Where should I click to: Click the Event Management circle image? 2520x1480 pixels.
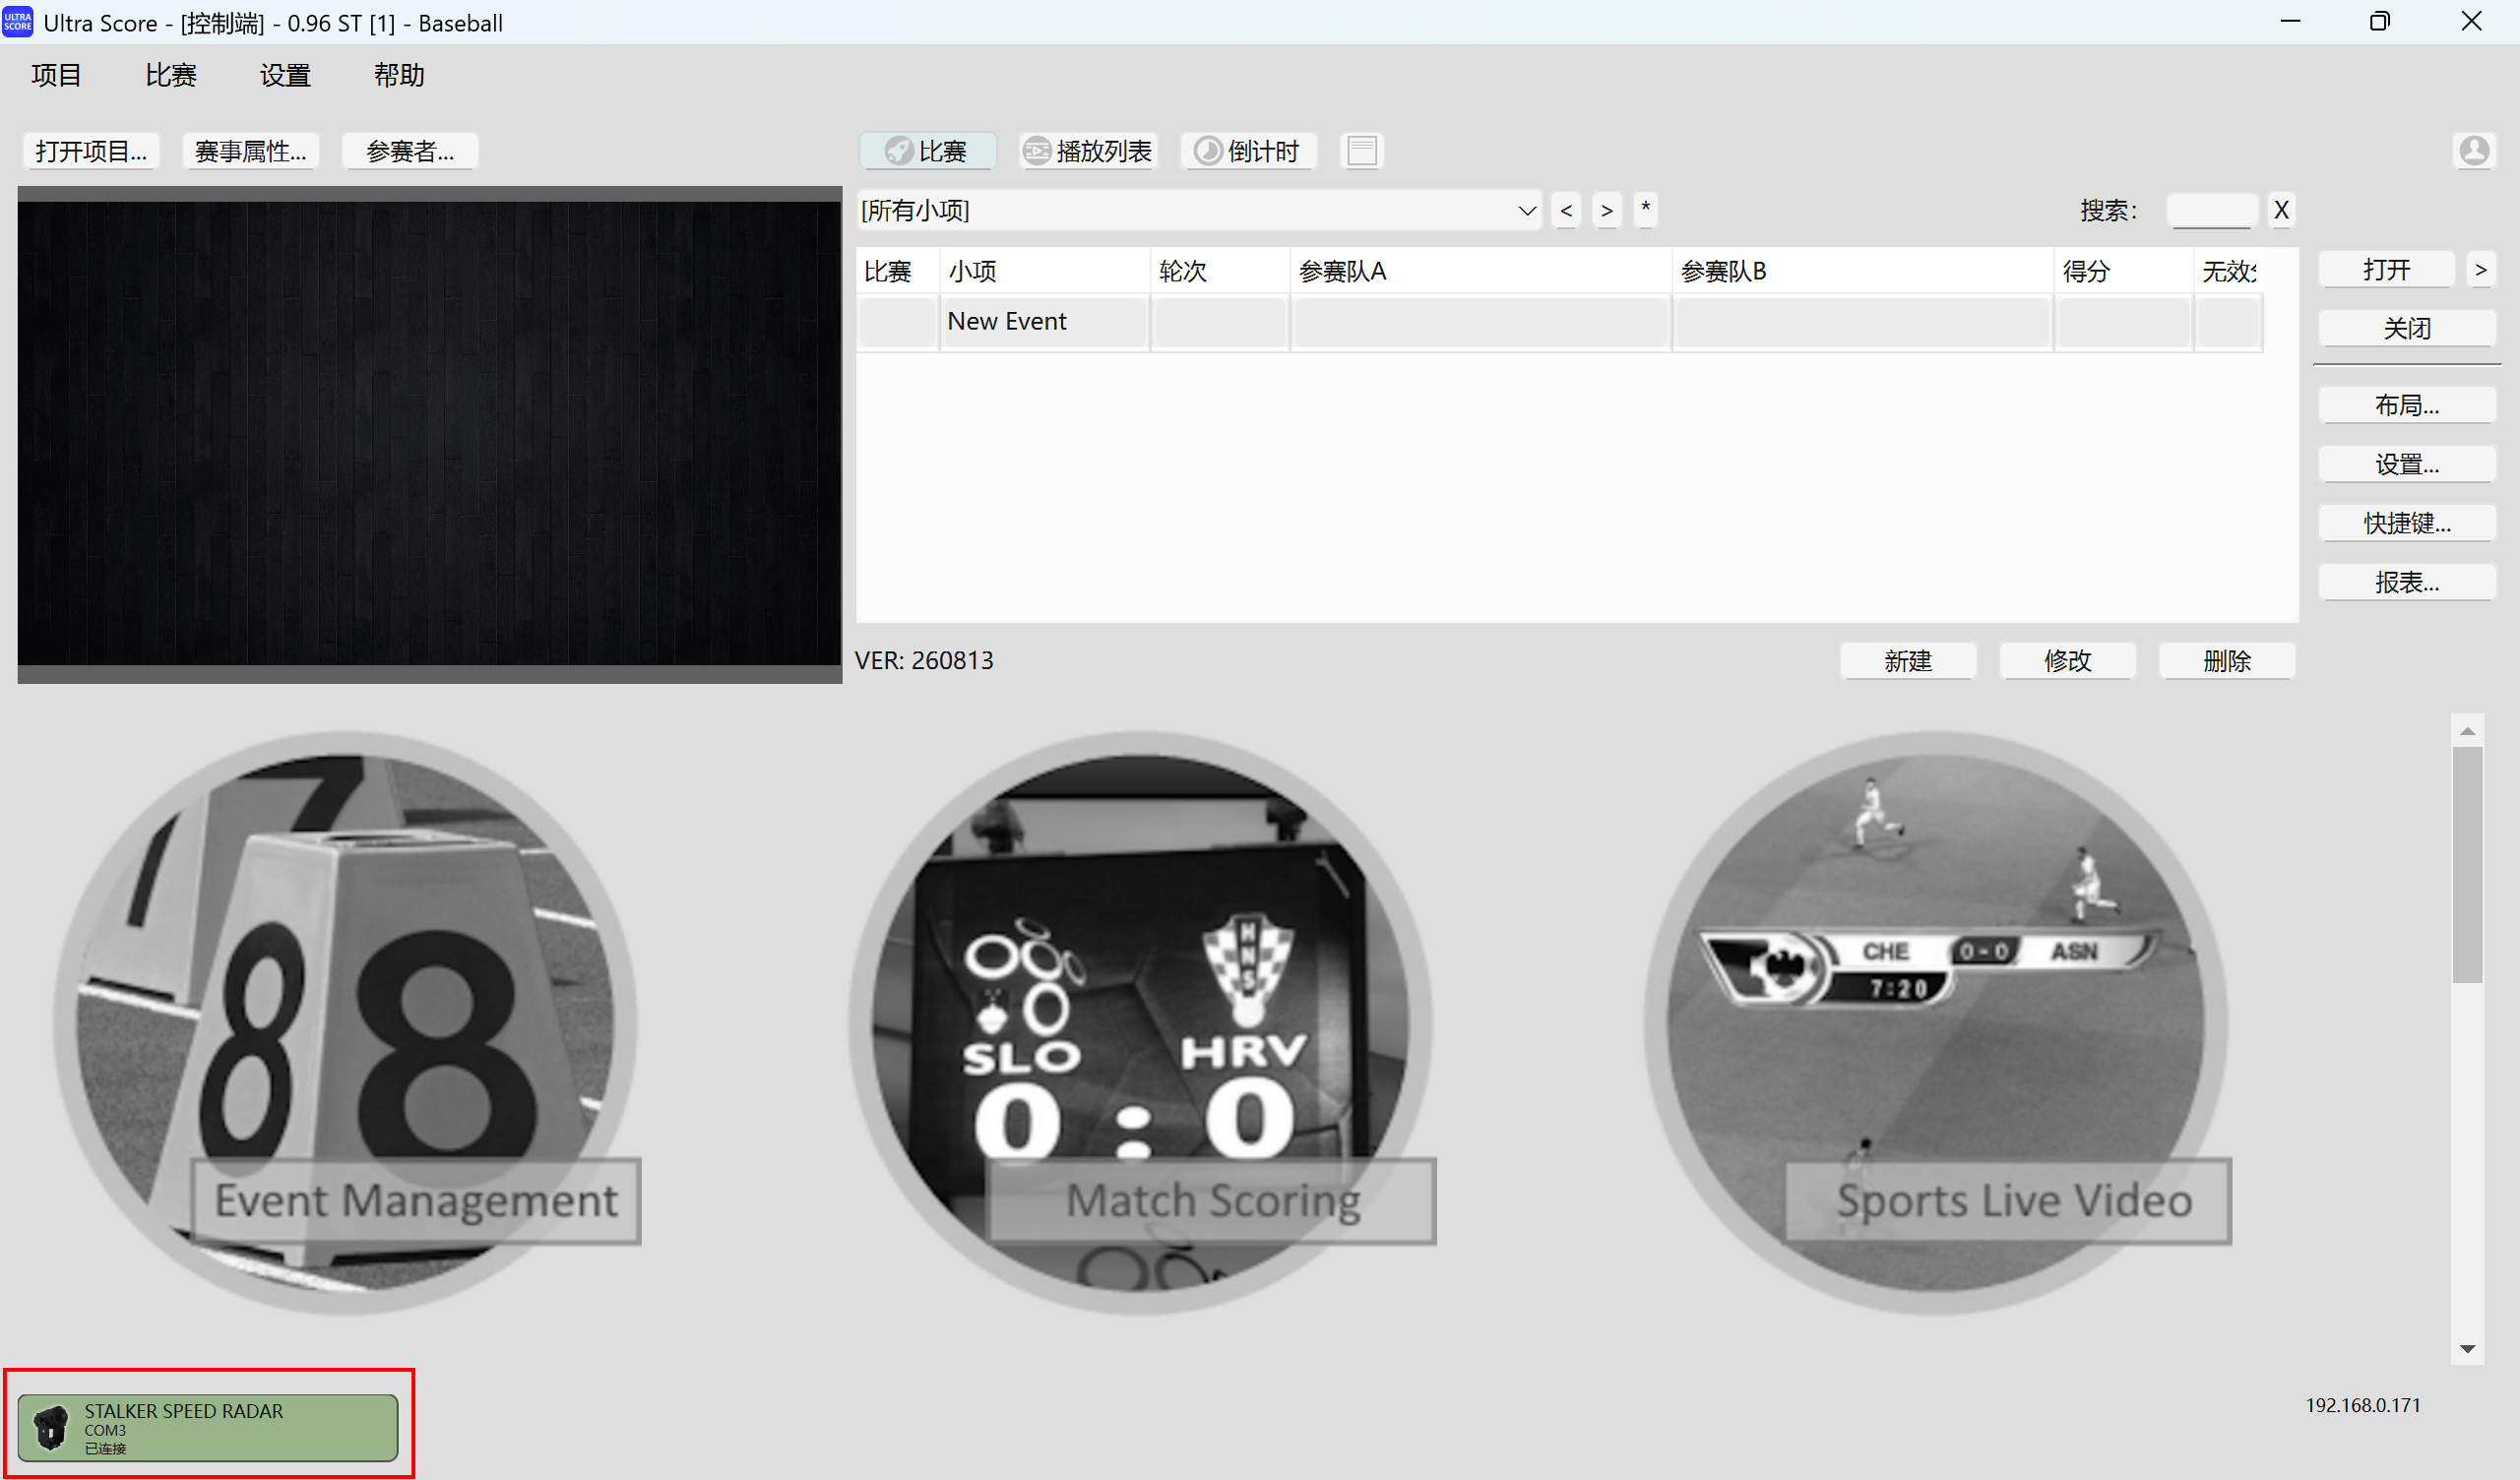[346, 1022]
